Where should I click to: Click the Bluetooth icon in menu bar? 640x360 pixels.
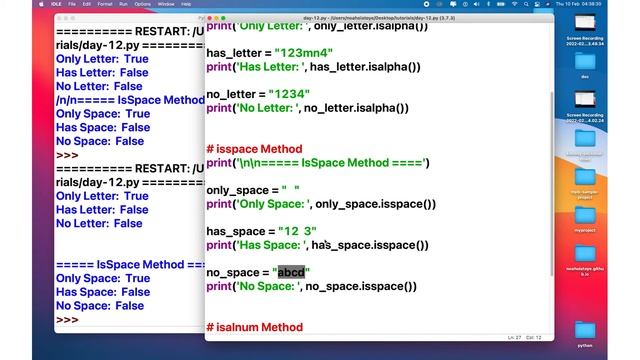coord(488,4)
